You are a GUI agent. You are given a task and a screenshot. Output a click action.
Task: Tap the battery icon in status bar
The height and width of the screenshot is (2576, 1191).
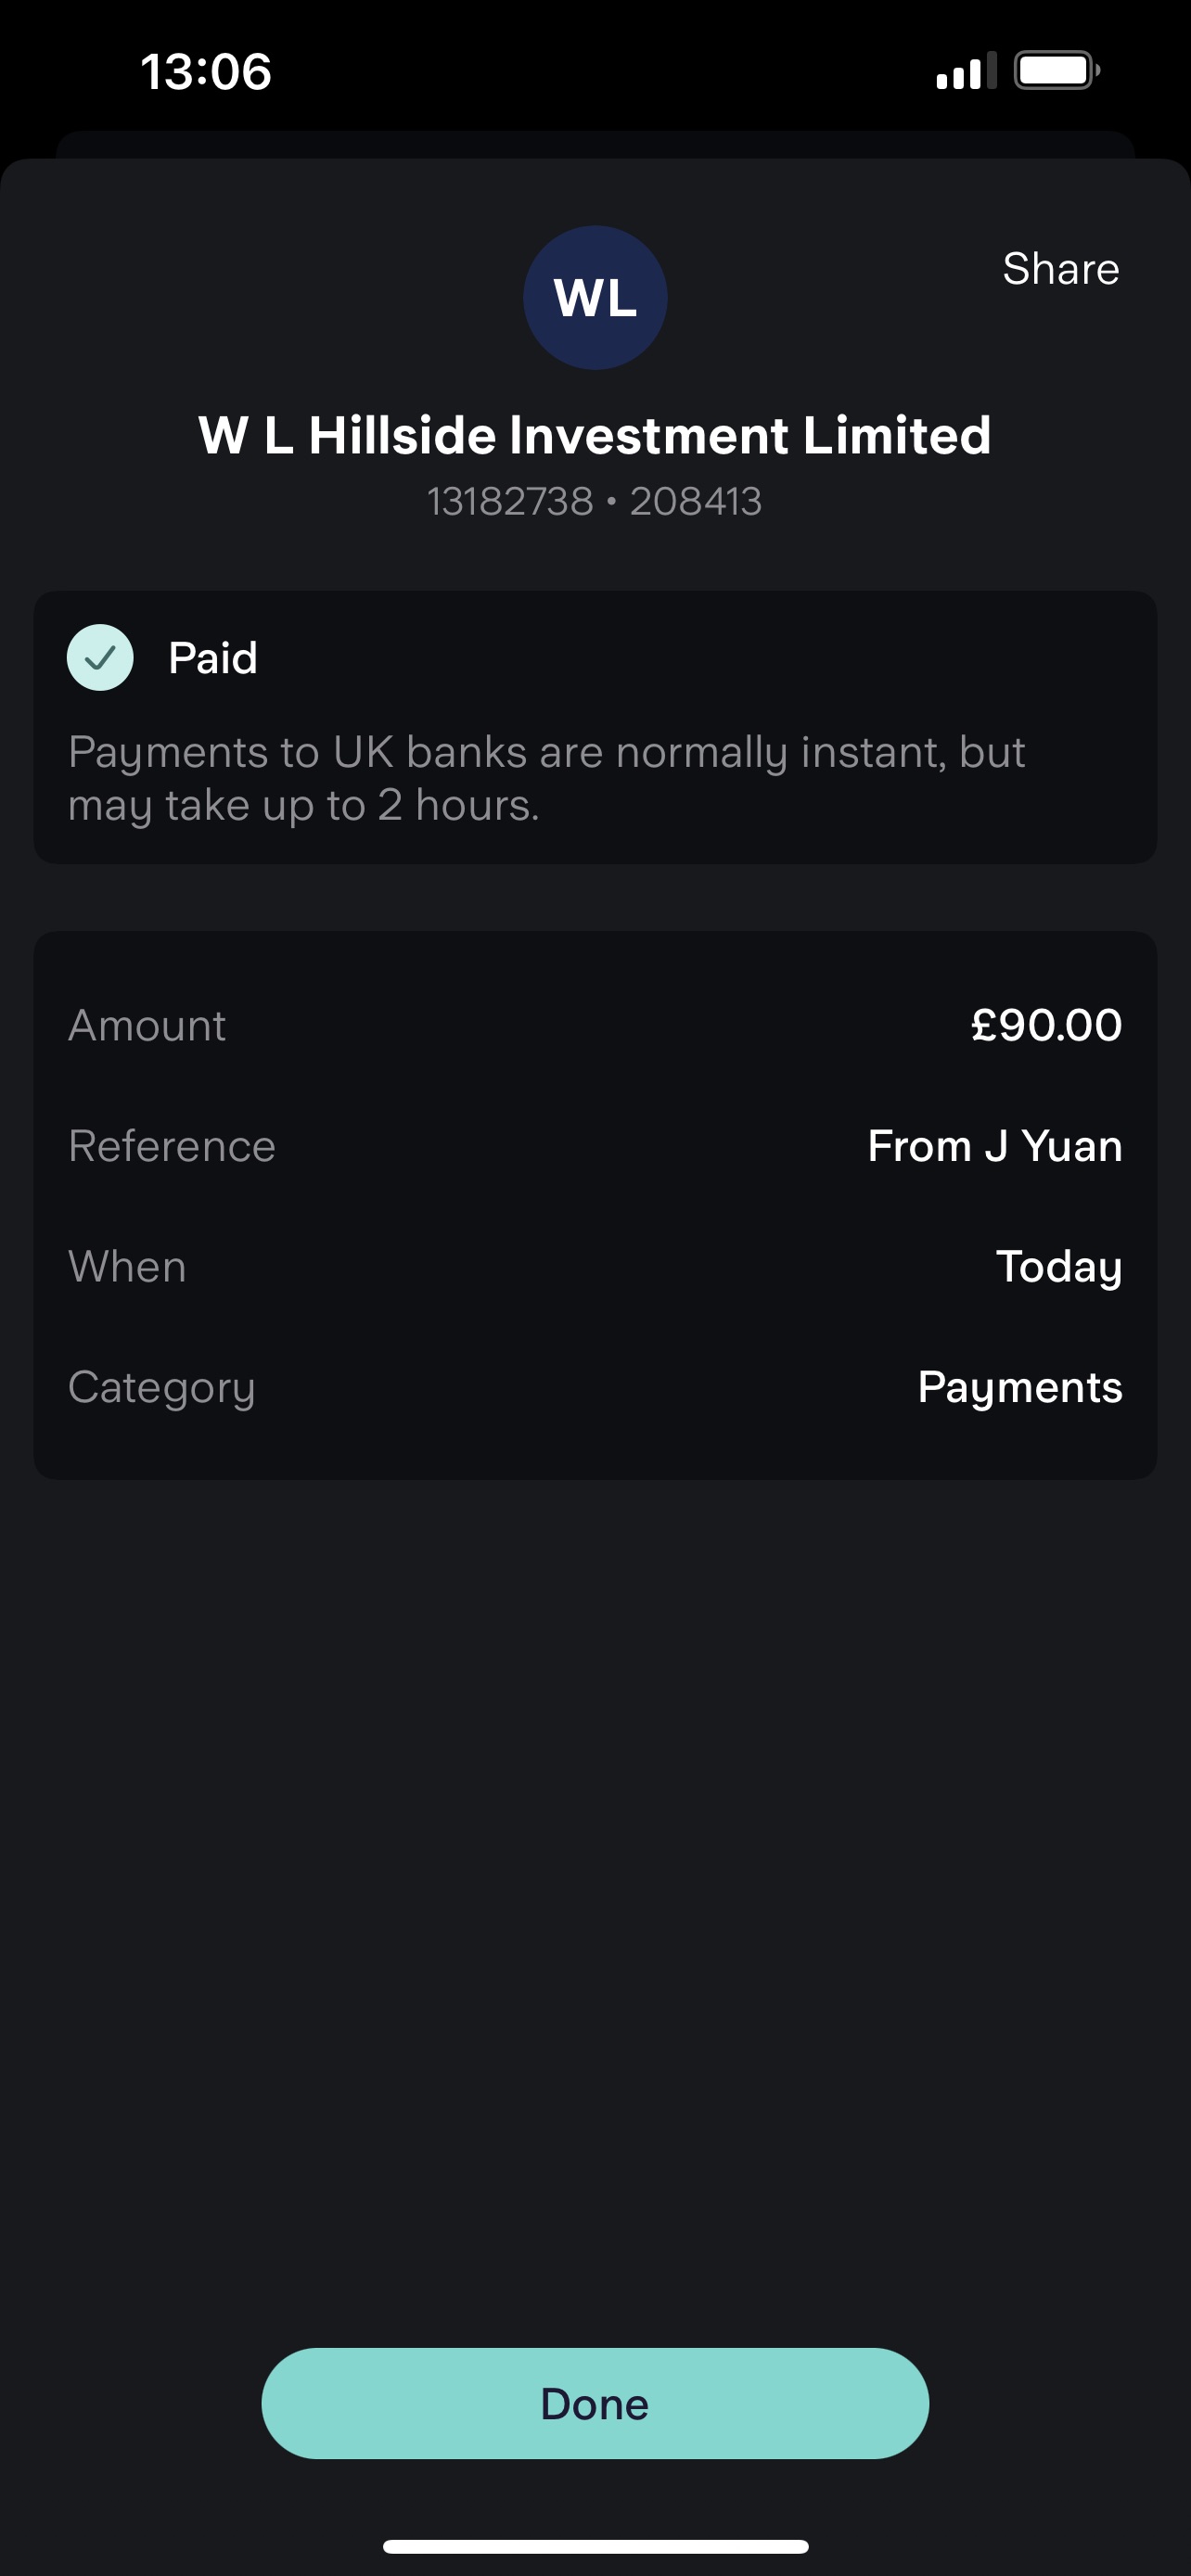1056,71
